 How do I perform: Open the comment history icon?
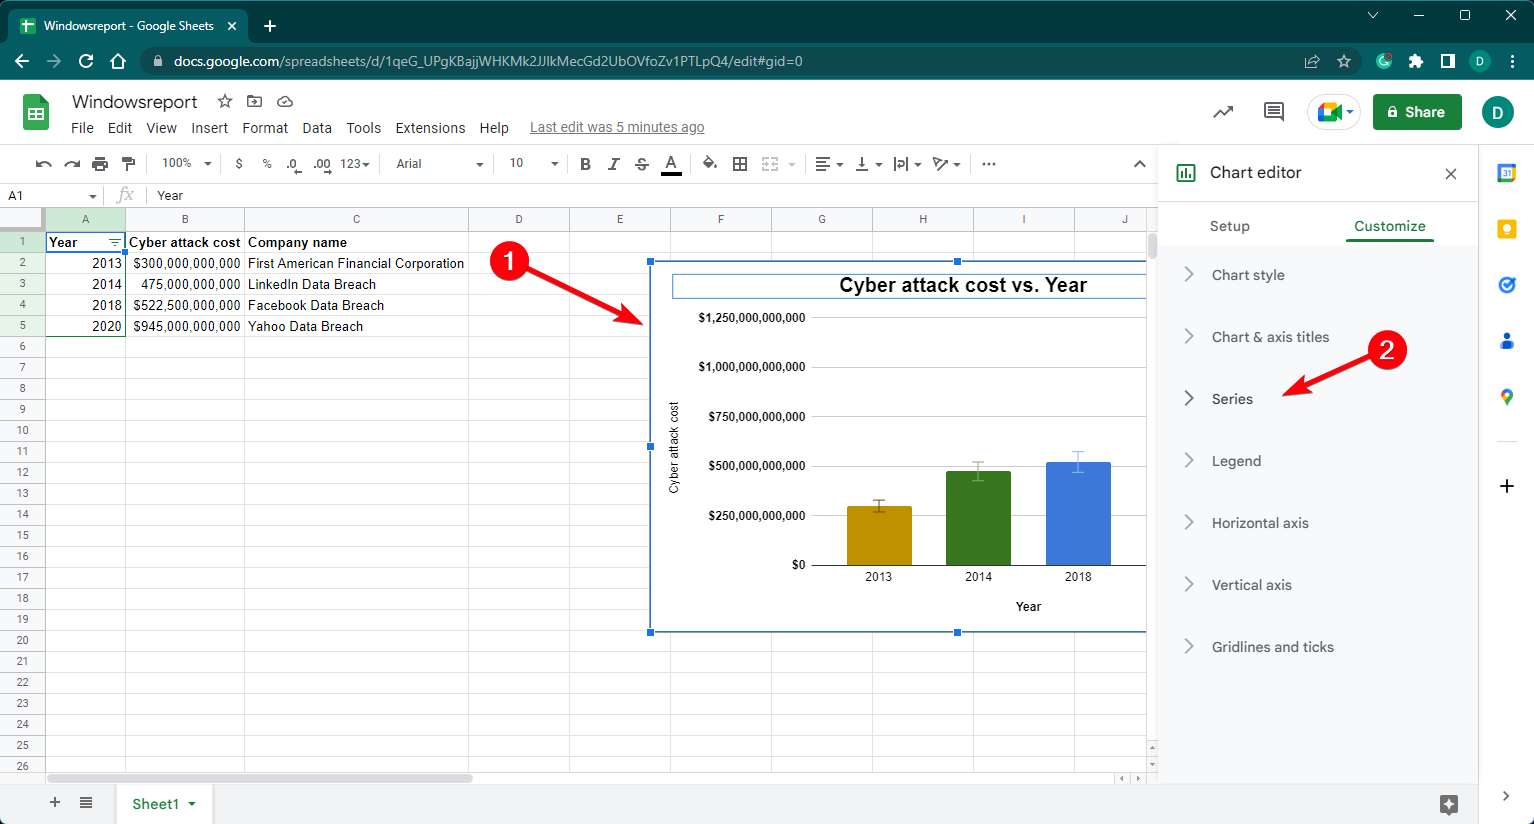1274,112
